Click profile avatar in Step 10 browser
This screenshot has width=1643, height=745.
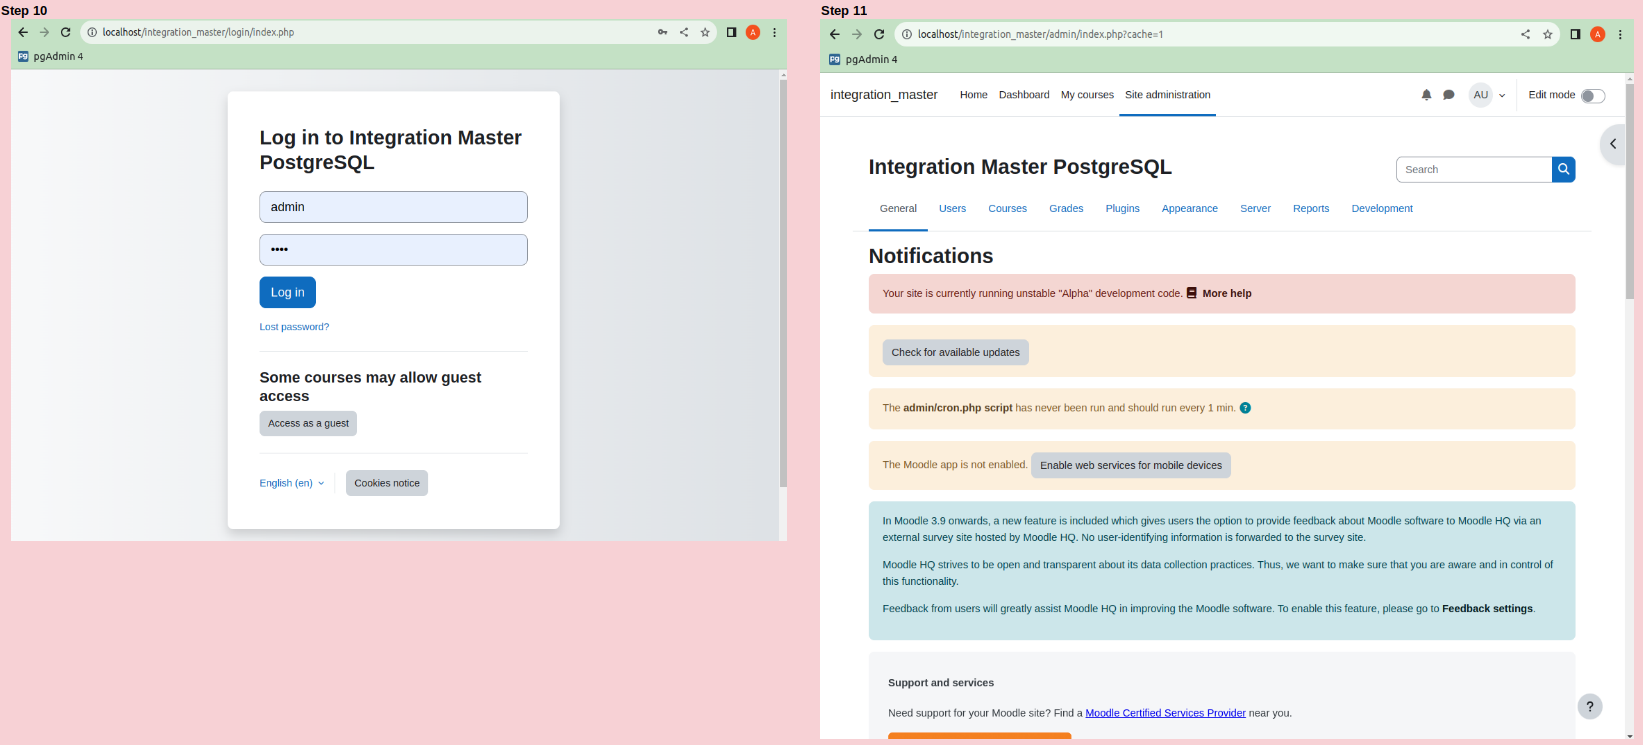click(753, 32)
